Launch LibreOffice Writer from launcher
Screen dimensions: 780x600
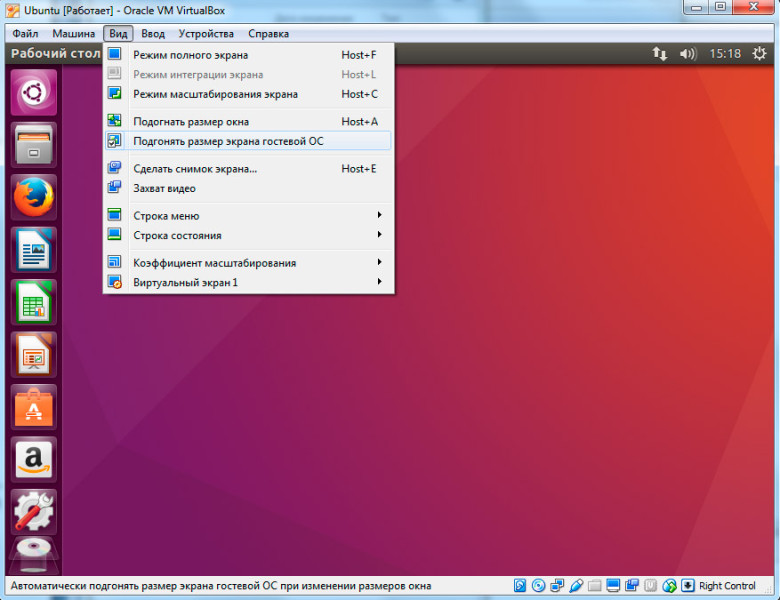pos(34,250)
